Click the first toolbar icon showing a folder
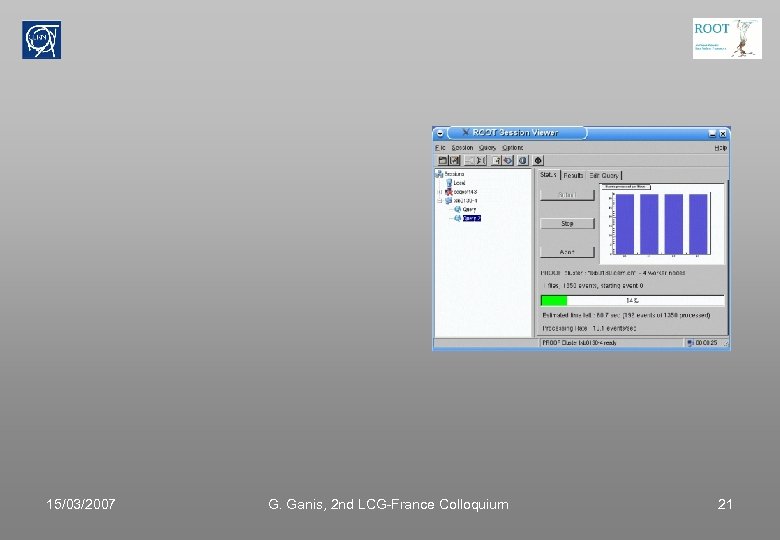 click(442, 161)
